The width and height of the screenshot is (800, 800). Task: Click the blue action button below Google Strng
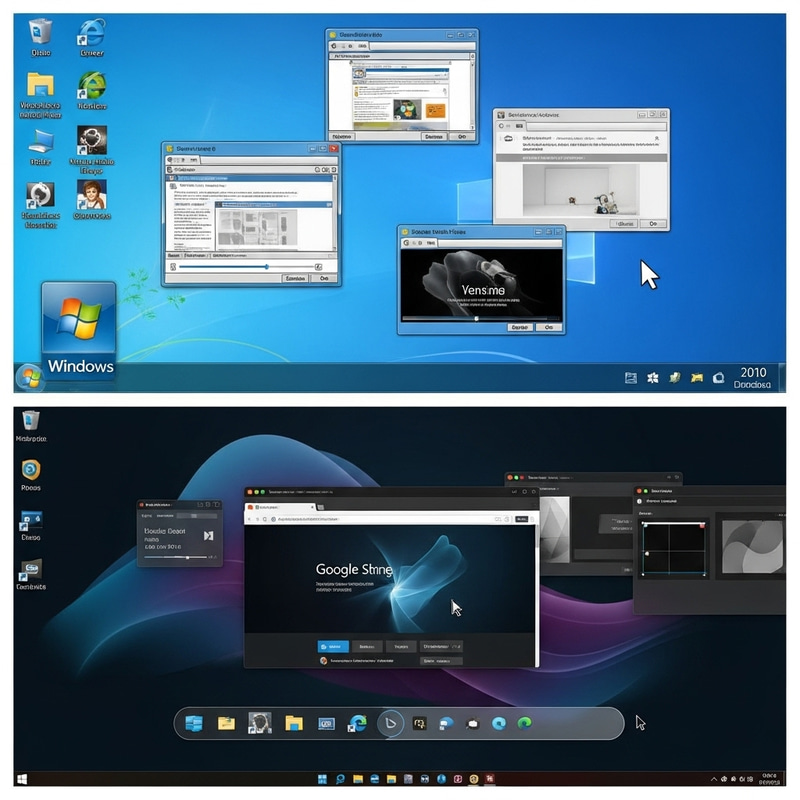332,644
